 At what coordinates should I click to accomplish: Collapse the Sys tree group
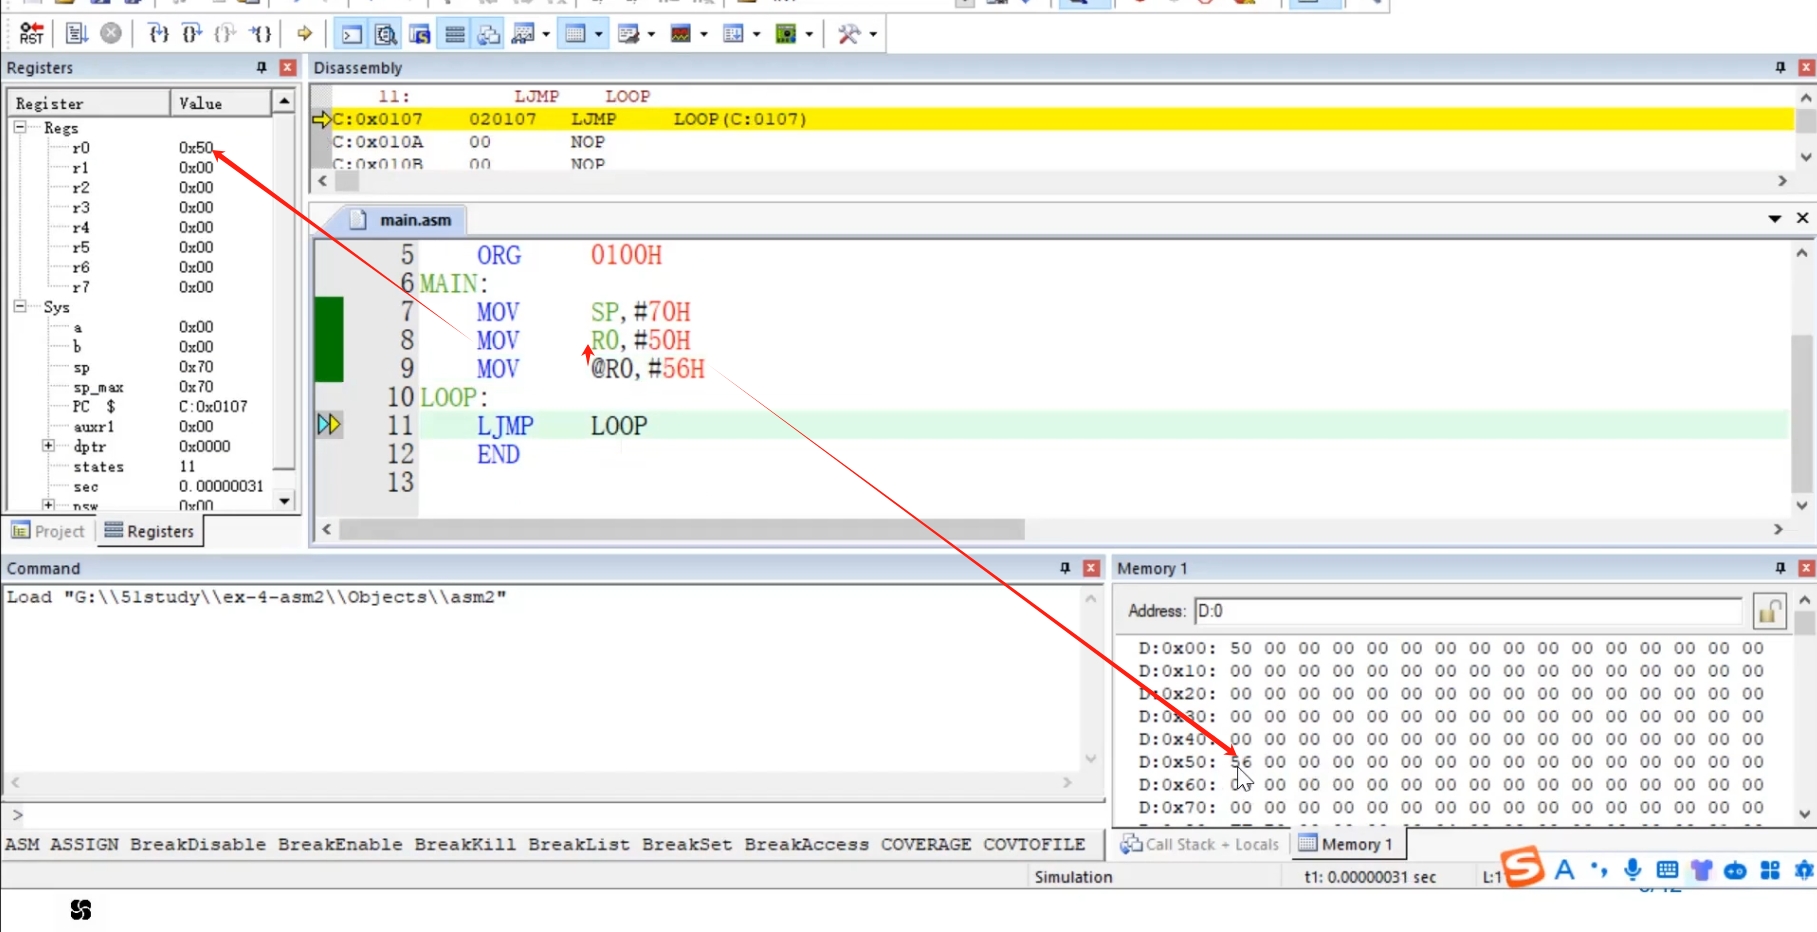pos(20,306)
